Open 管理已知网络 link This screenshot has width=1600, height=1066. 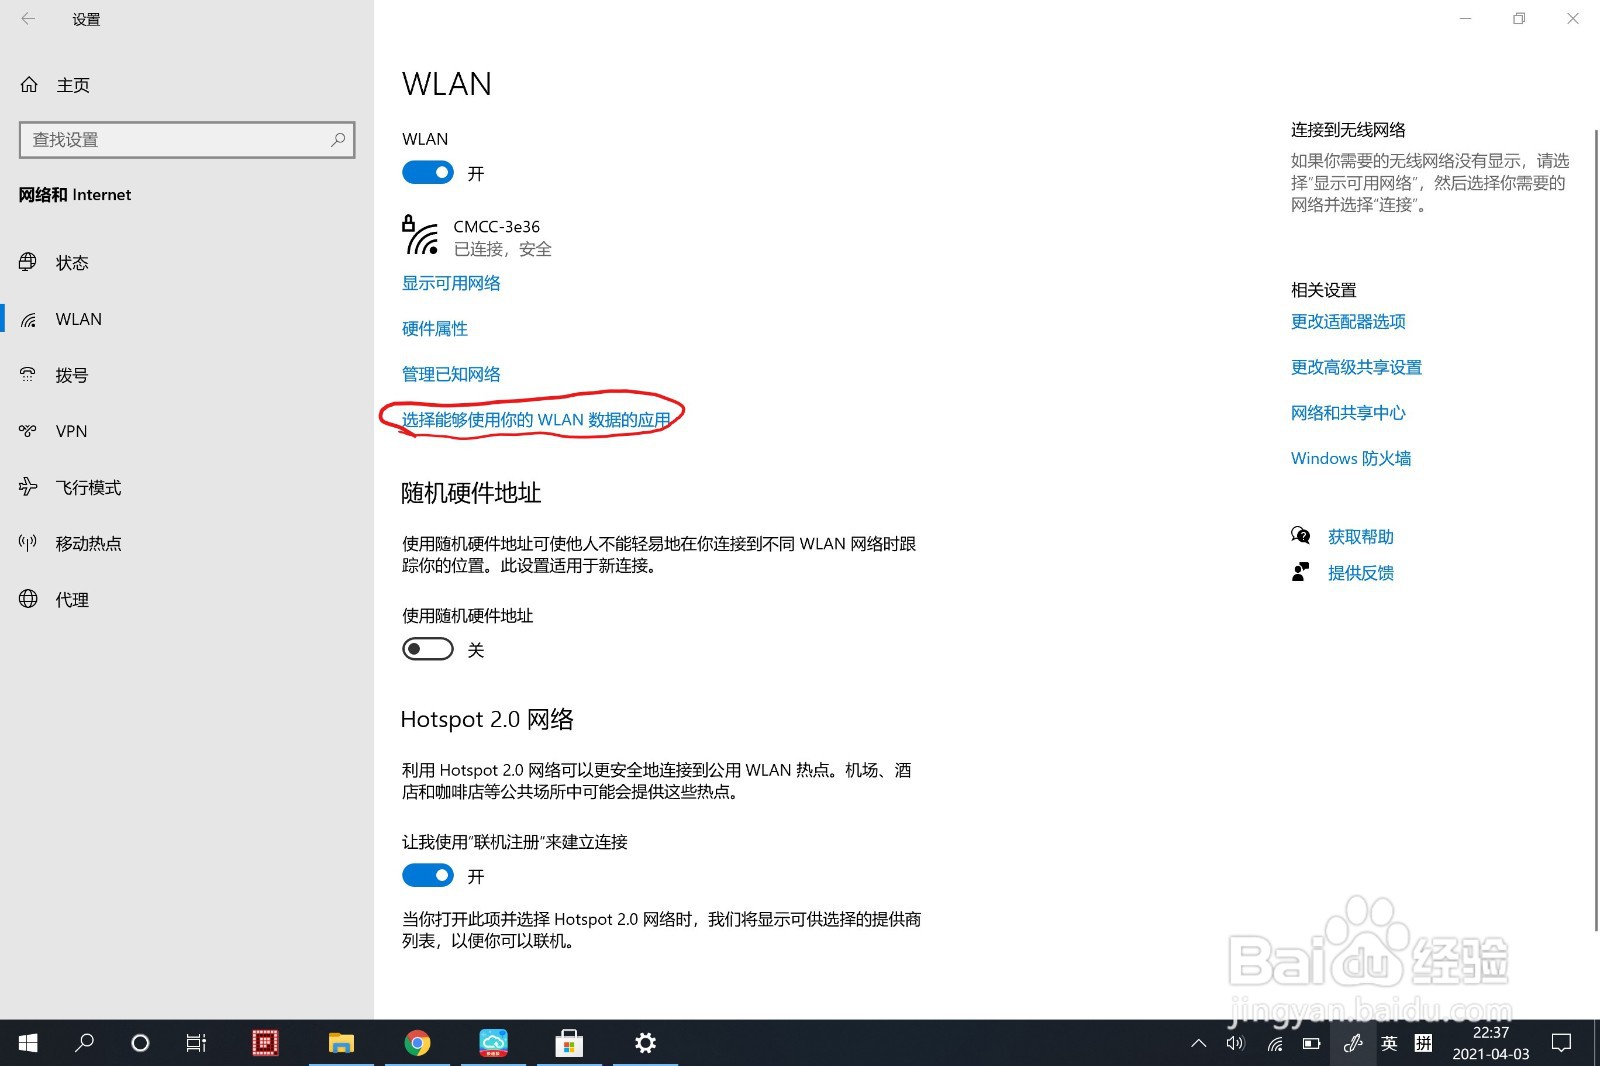click(x=451, y=374)
